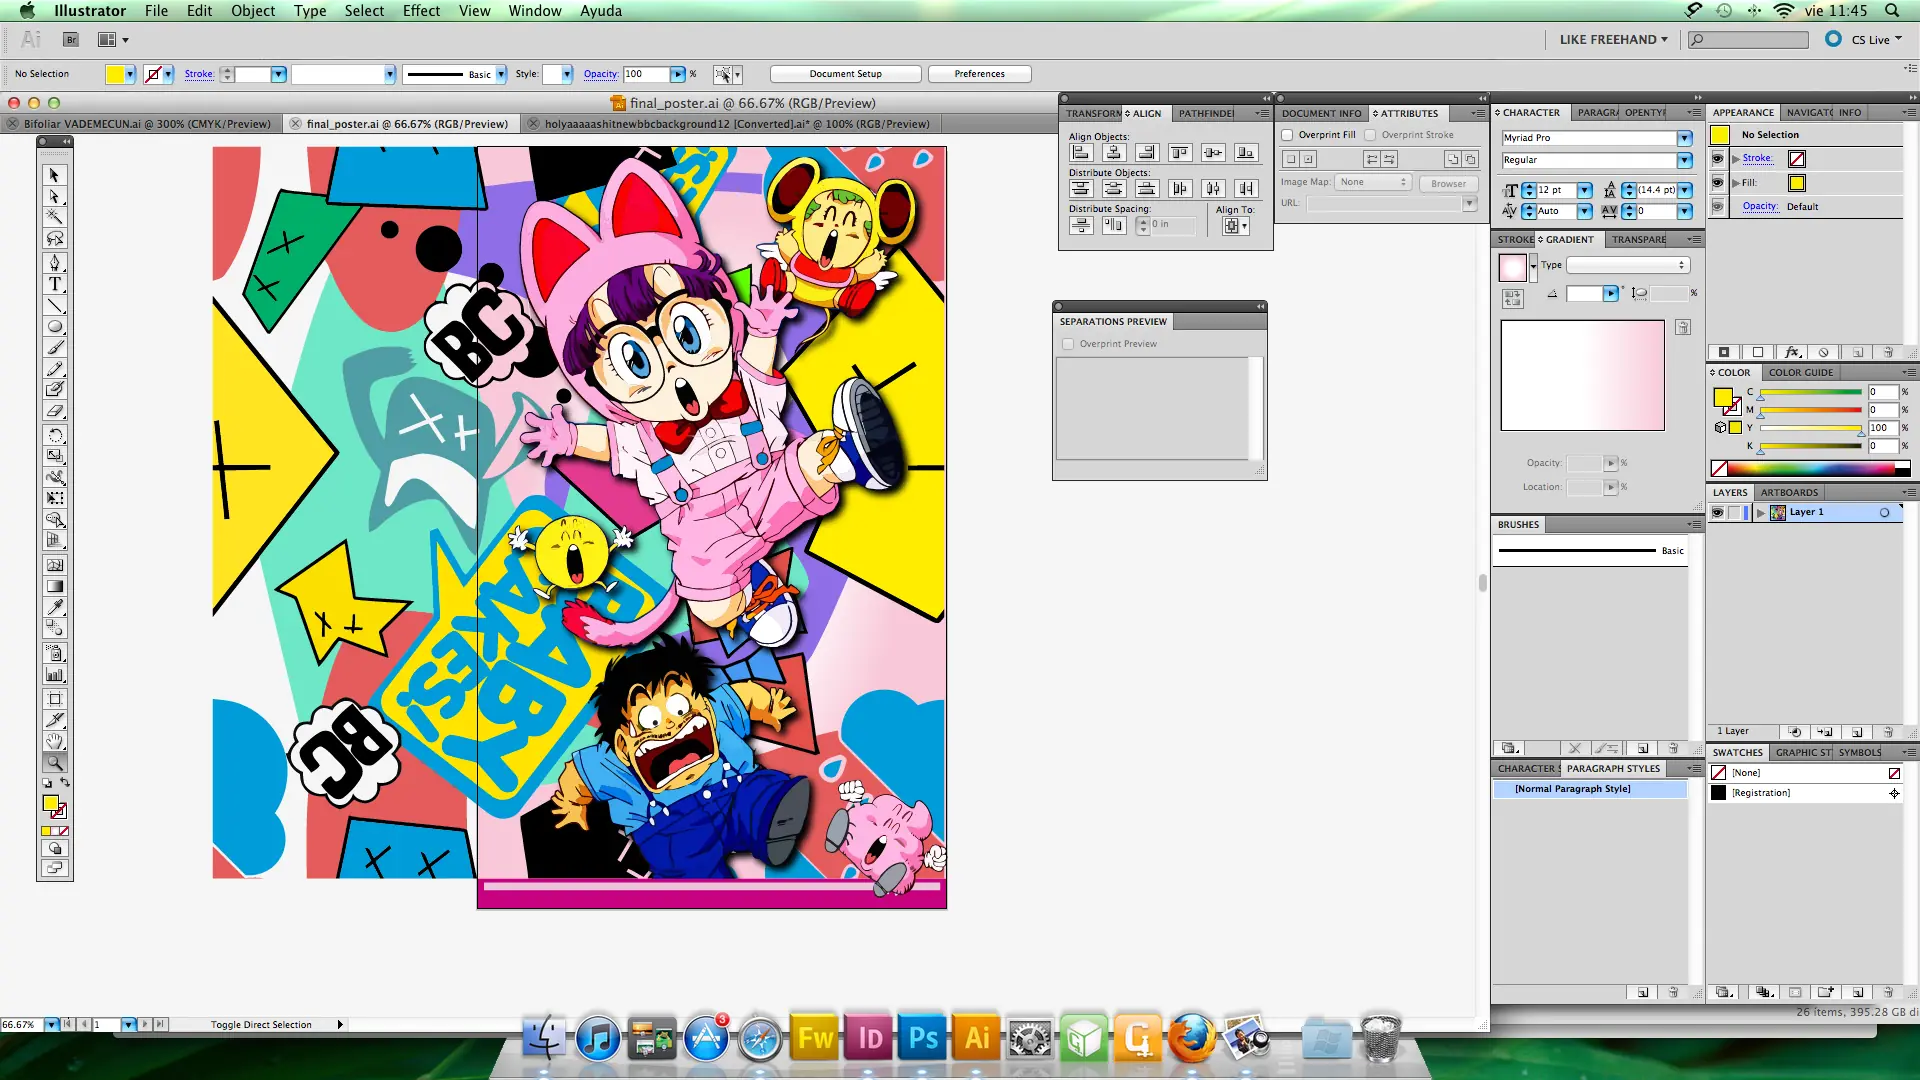Image resolution: width=1920 pixels, height=1080 pixels.
Task: Open Photoshop from the dock
Action: (923, 1038)
